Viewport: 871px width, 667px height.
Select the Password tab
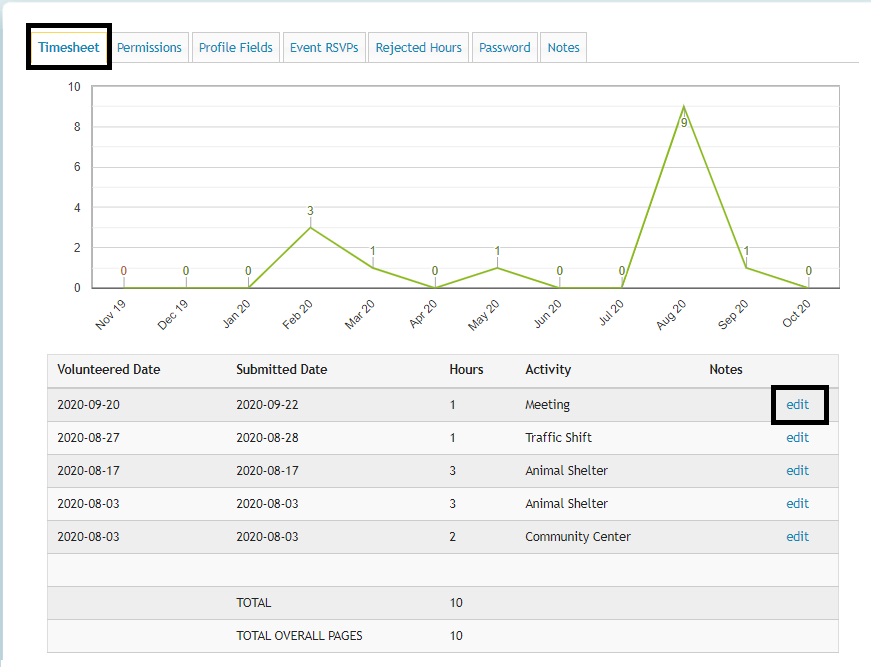[504, 48]
